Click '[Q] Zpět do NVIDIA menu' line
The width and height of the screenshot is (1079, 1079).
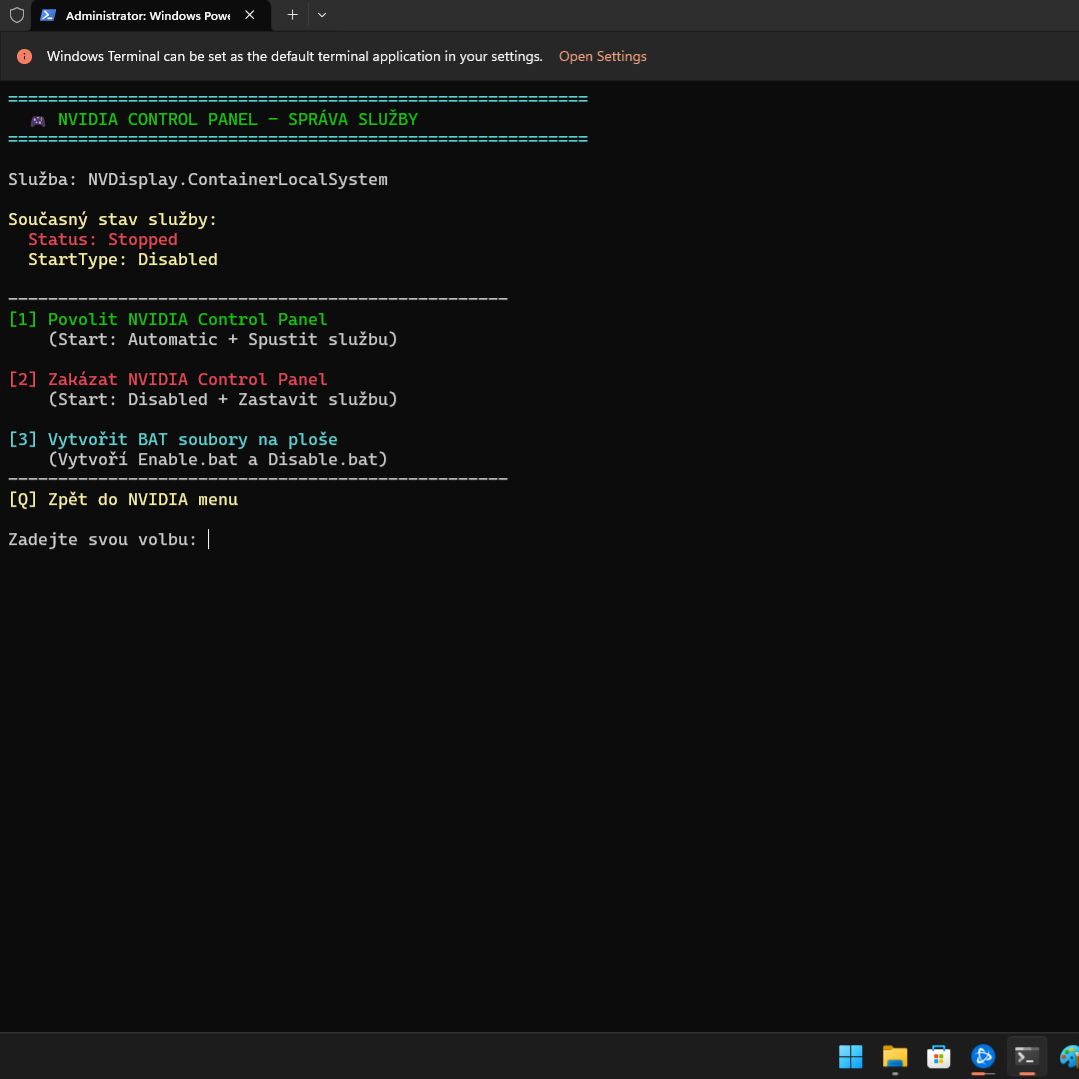[x=123, y=499]
